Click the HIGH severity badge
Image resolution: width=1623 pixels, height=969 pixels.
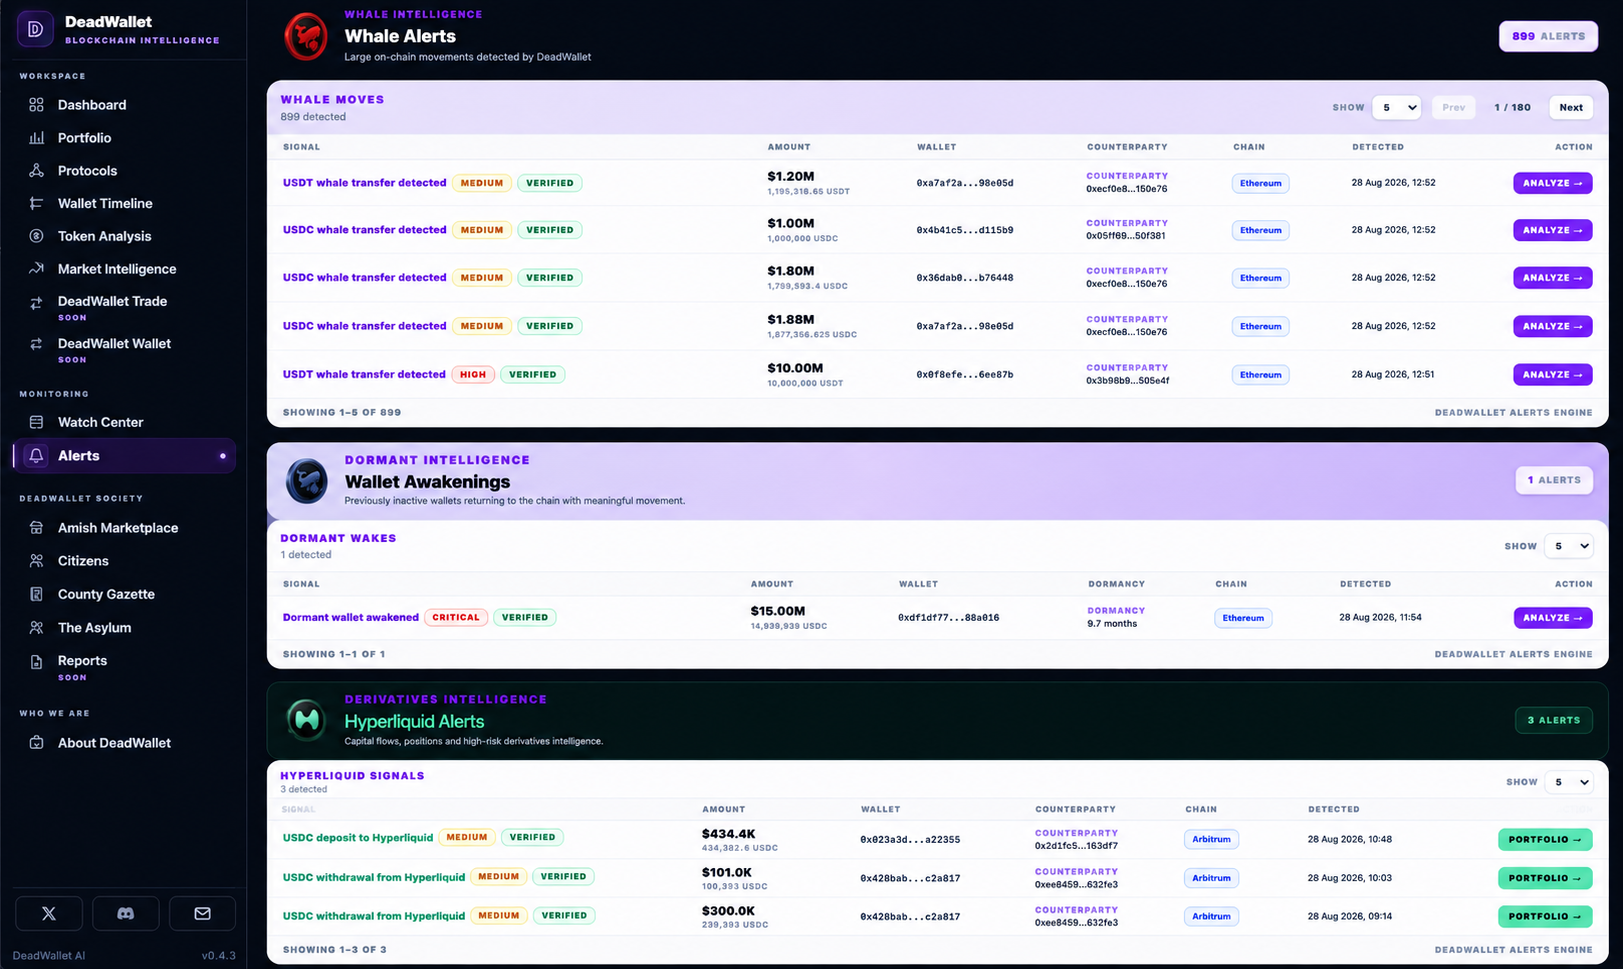473,375
